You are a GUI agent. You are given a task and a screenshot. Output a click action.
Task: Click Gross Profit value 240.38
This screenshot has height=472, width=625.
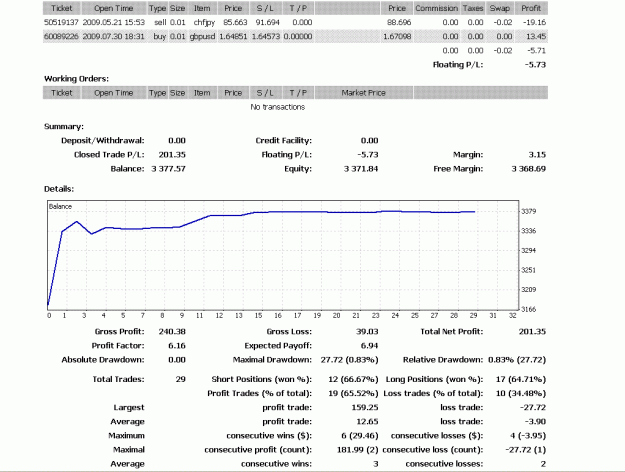point(172,332)
